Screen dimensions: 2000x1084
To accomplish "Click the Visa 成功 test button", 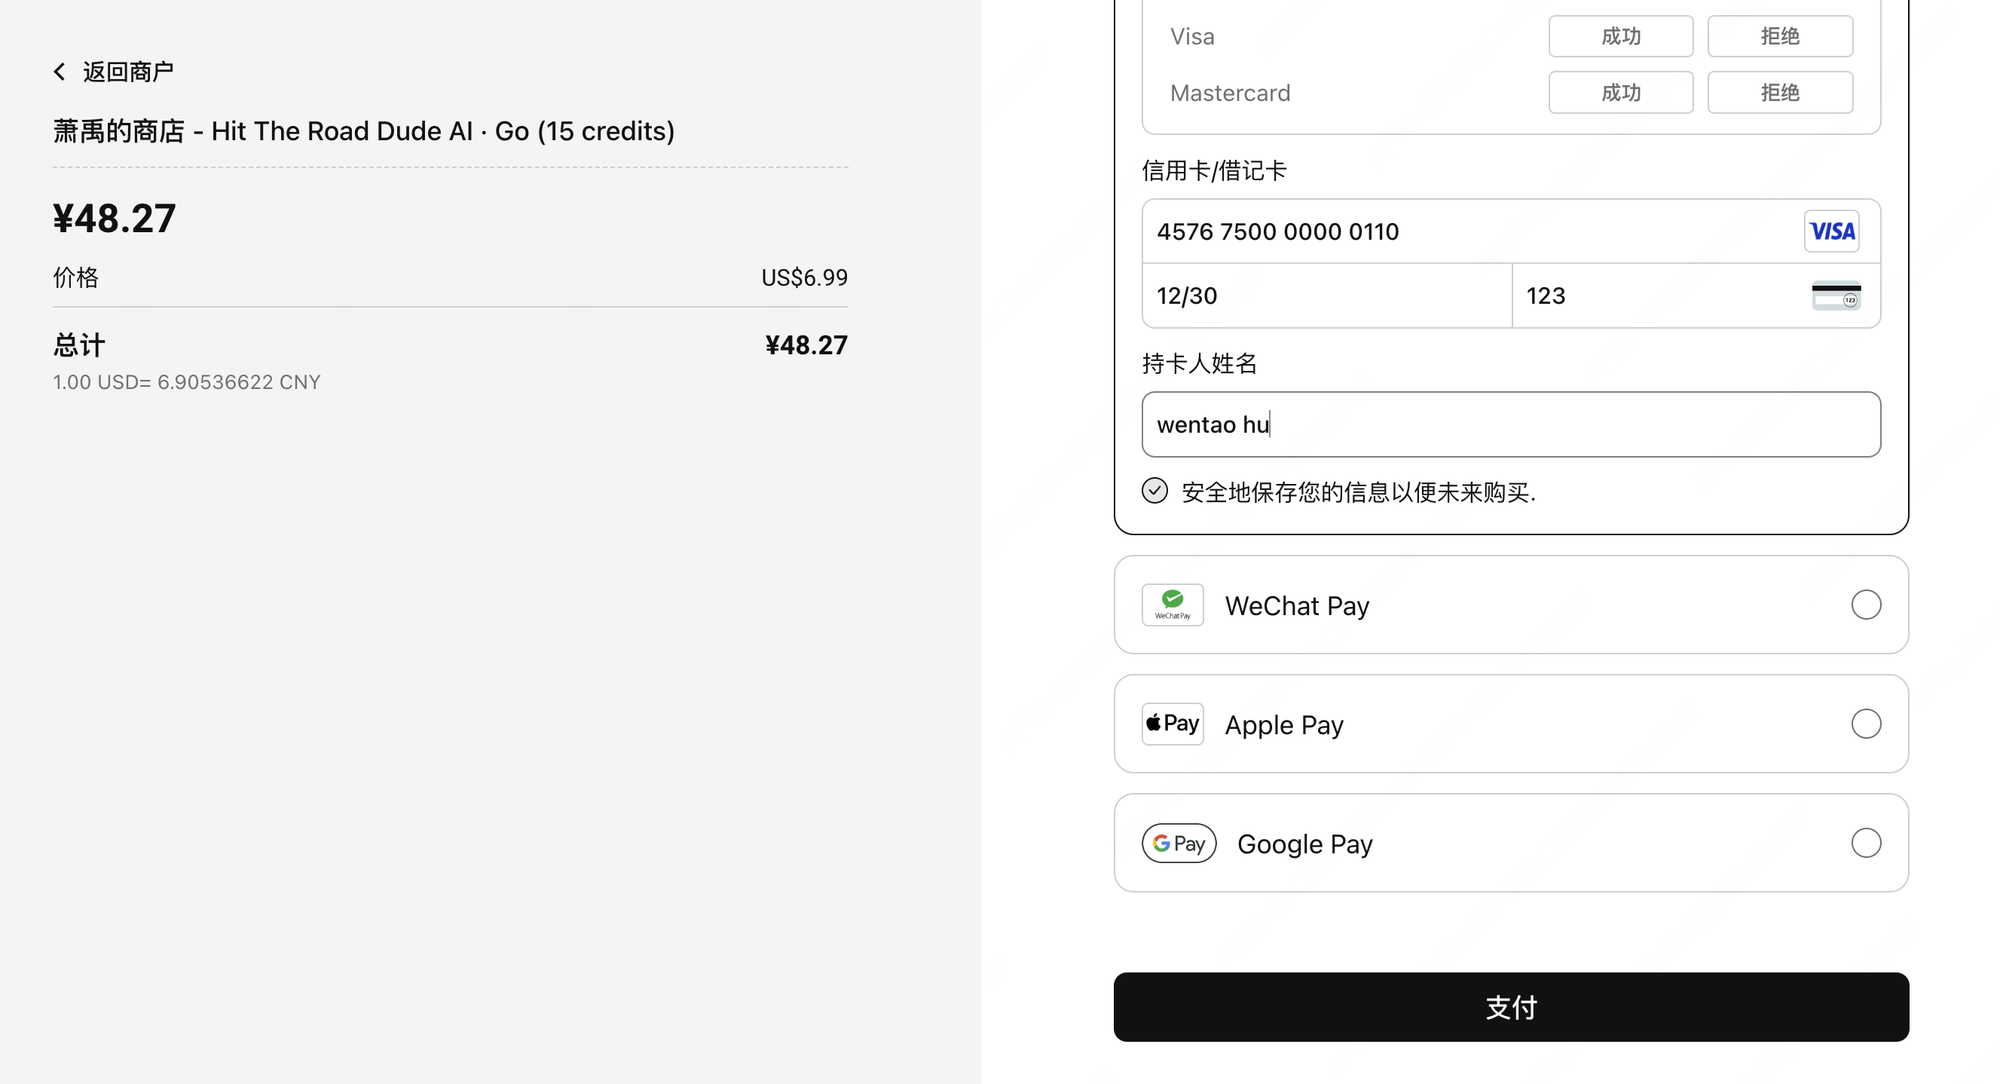I will pos(1621,36).
